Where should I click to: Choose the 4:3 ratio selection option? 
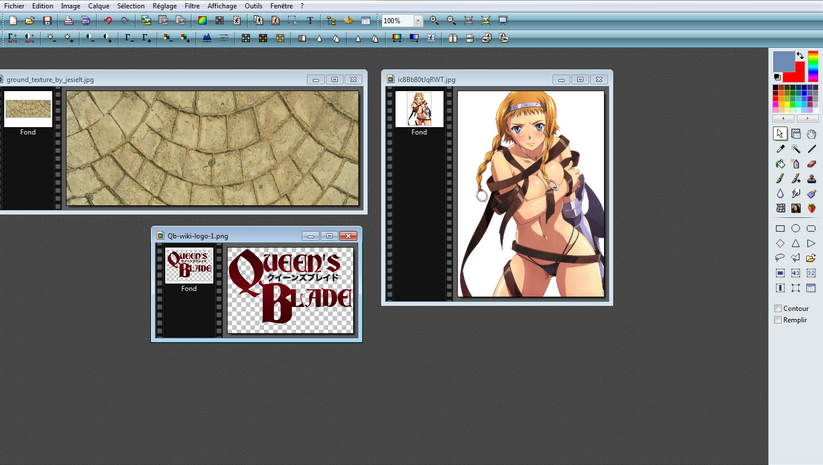click(x=796, y=273)
